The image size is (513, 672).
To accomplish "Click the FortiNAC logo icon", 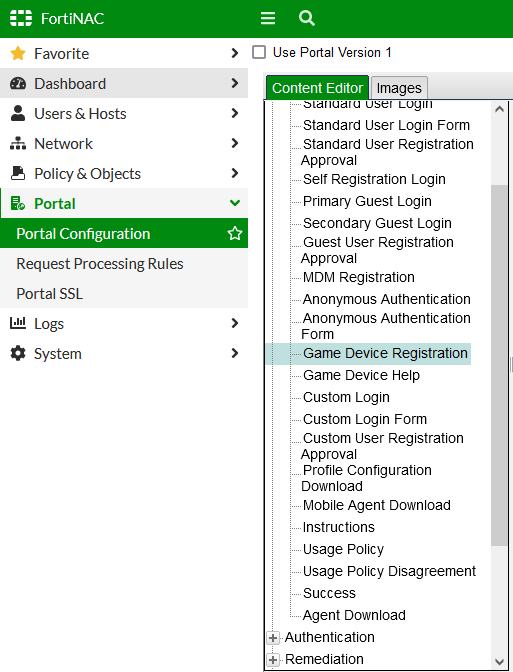I will pyautogui.click(x=21, y=18).
